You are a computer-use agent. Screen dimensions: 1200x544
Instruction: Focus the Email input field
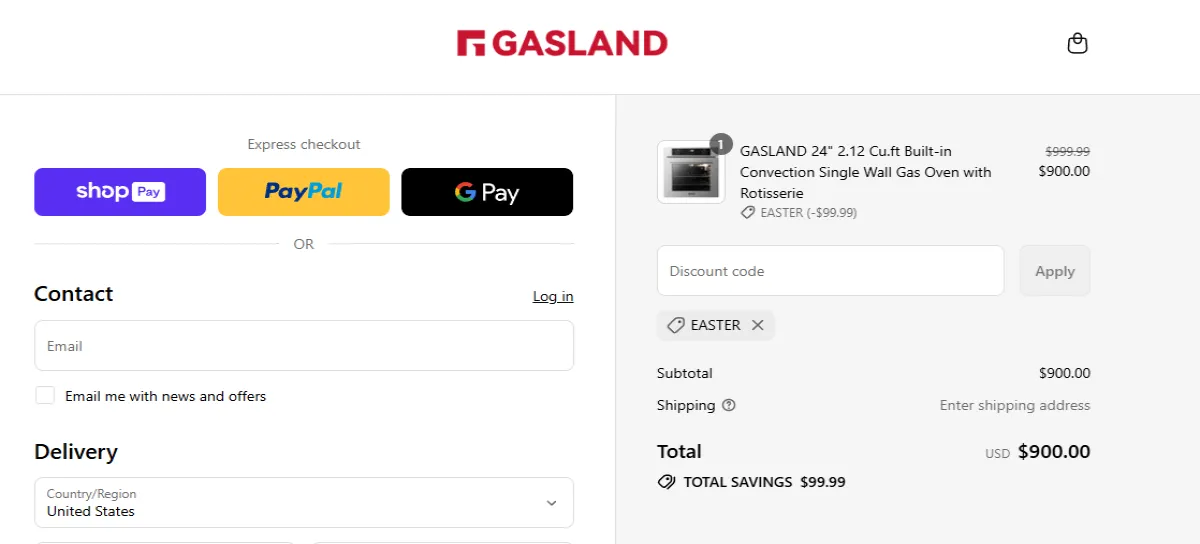[x=303, y=346]
